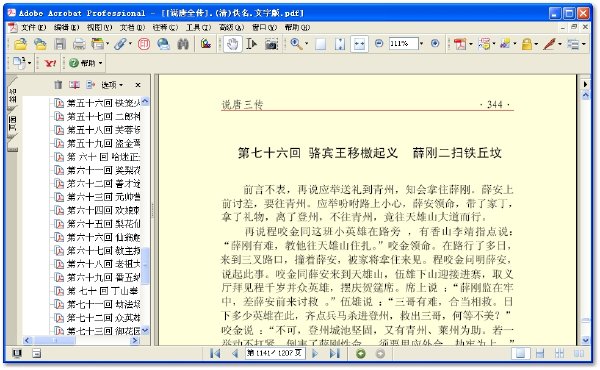Screen dimensions: 600x370
Task: Click the page number field 第1141/1207页
Action: (275, 353)
